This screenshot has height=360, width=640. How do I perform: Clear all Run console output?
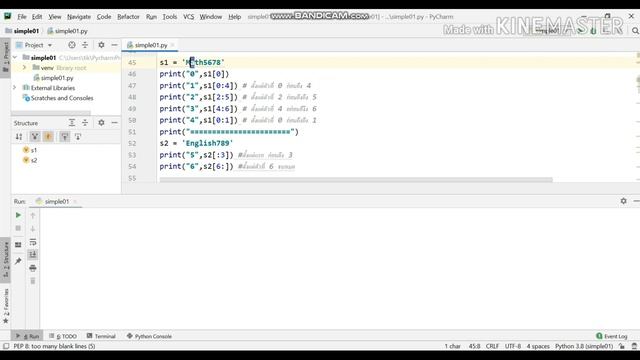tap(33, 281)
